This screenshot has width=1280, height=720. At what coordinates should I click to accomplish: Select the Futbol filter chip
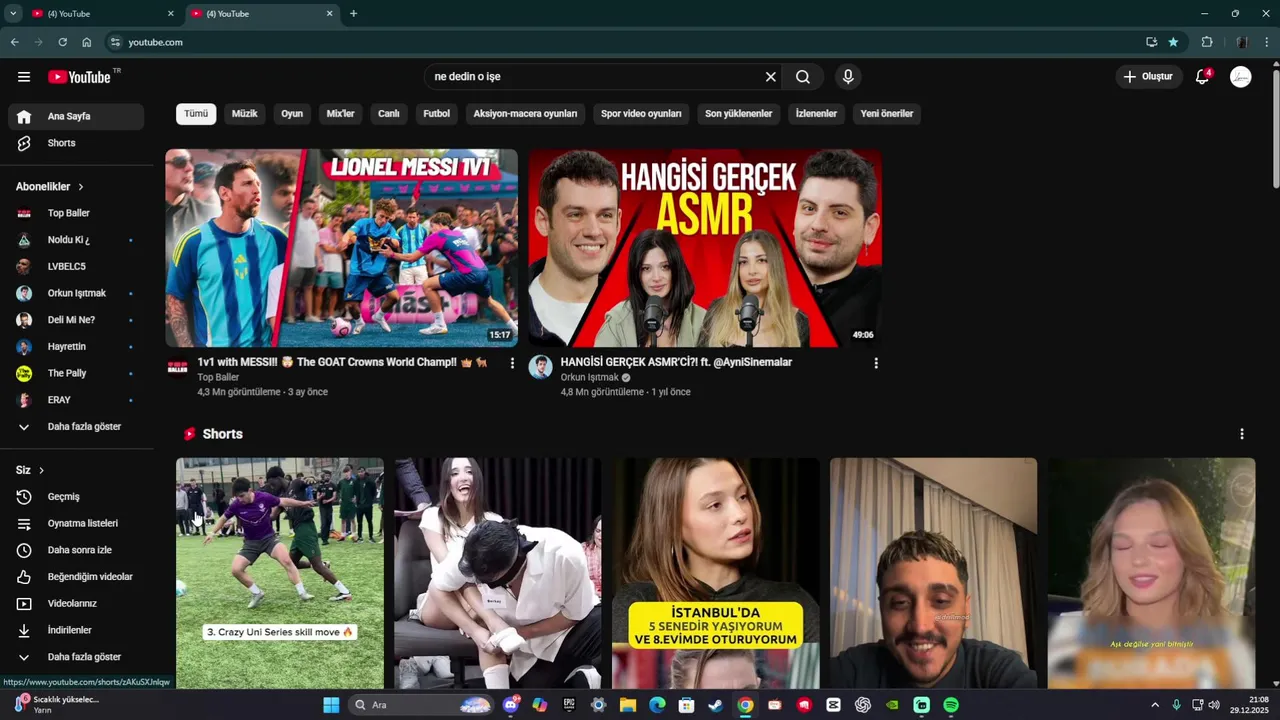click(437, 114)
